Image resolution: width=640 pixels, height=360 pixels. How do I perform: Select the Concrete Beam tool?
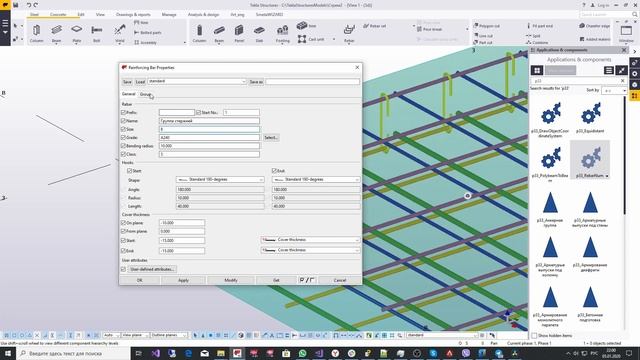(x=219, y=33)
